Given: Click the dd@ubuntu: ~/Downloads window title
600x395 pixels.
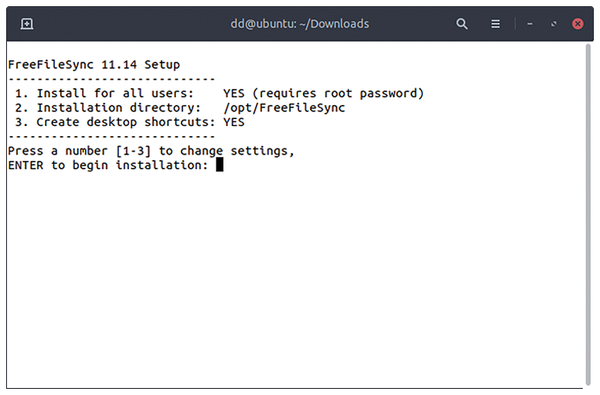Looking at the screenshot, I should coord(300,24).
